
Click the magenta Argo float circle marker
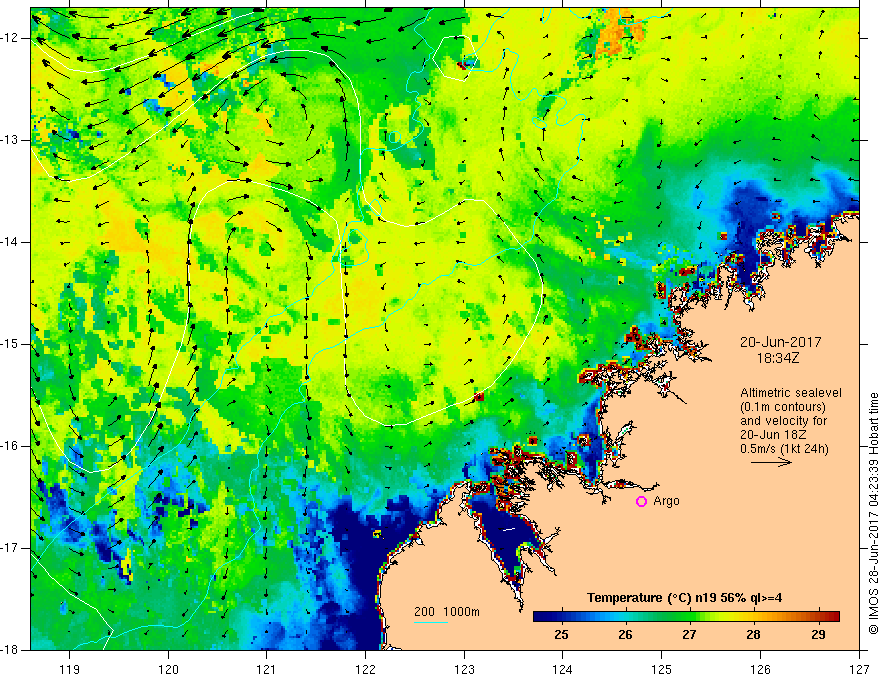pyautogui.click(x=641, y=502)
